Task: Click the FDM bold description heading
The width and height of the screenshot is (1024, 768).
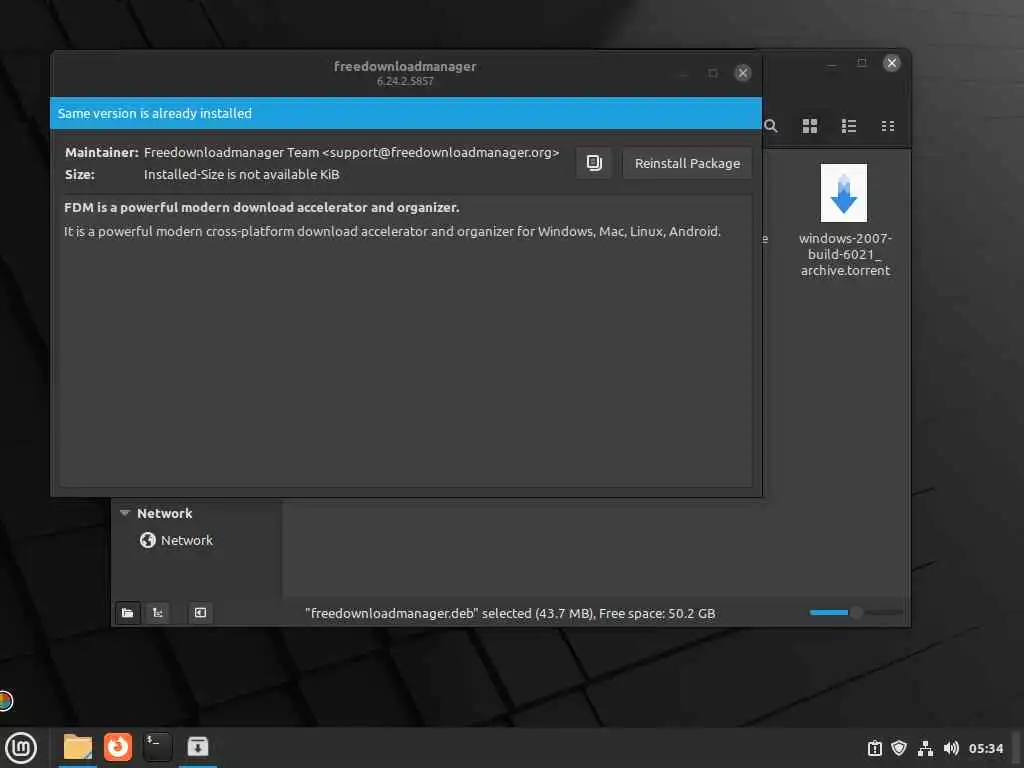Action: coord(261,208)
